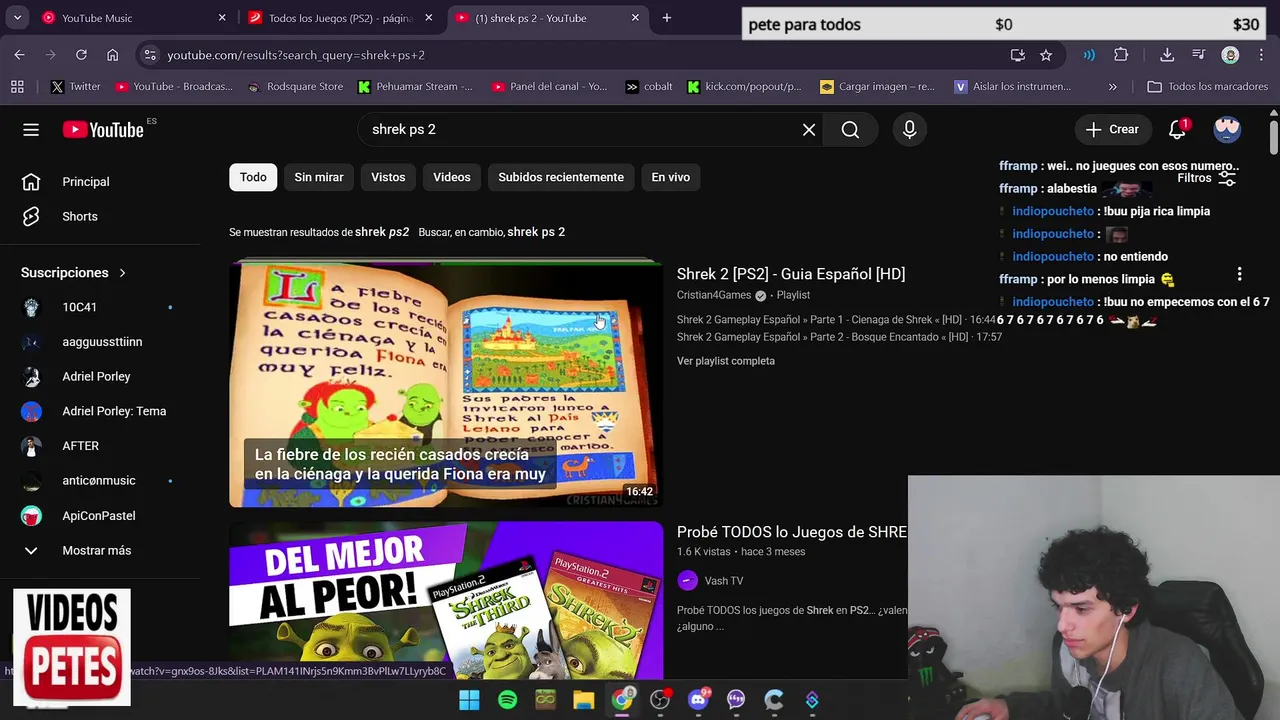Image resolution: width=1280 pixels, height=720 pixels.
Task: Open Ver playlist completa link
Action: click(726, 361)
